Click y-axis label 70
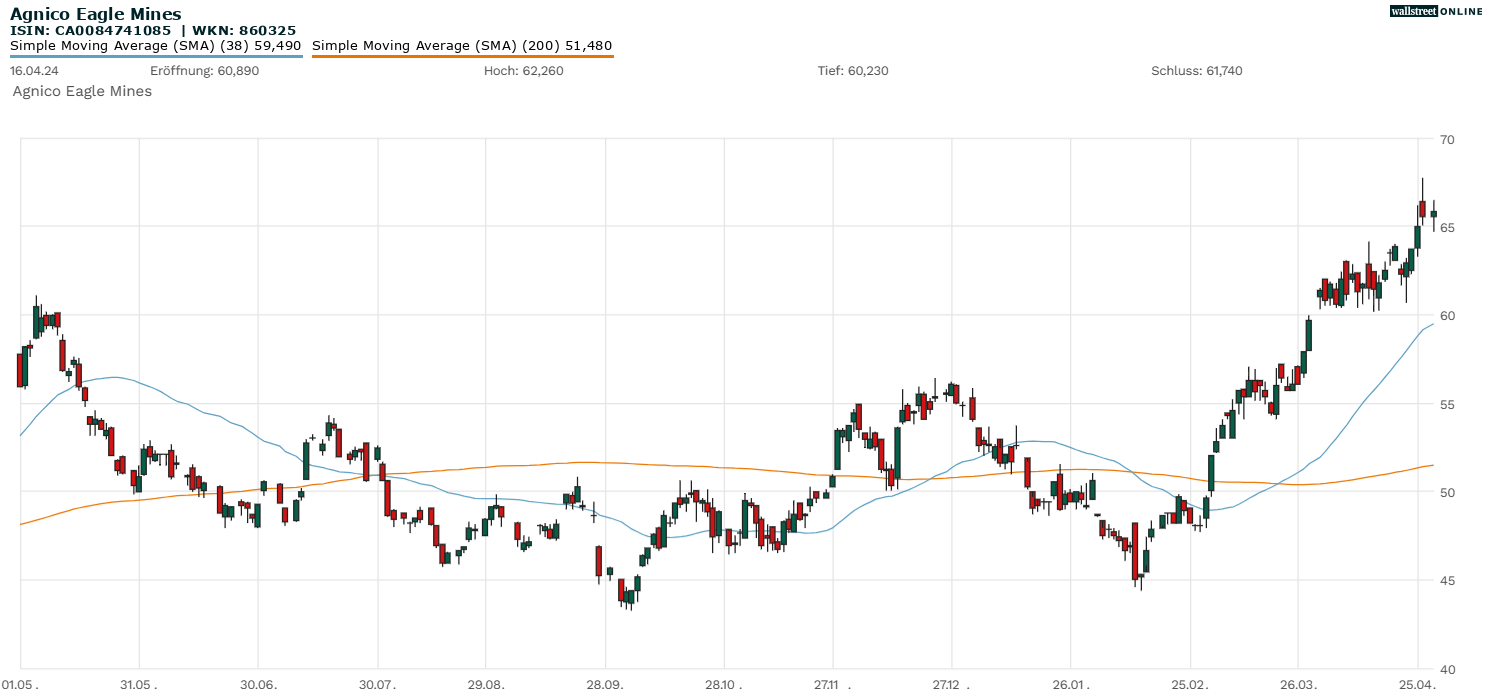Viewport: 1490px width, 689px height. [x=1448, y=139]
